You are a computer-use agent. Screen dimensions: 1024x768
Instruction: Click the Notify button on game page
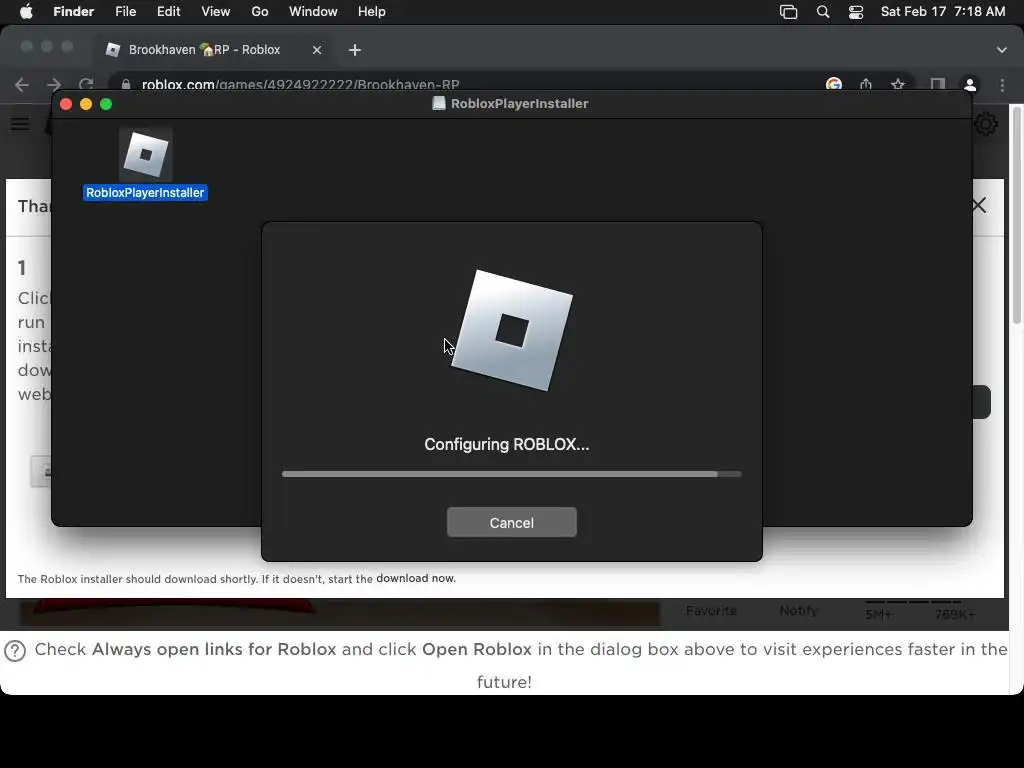click(799, 611)
